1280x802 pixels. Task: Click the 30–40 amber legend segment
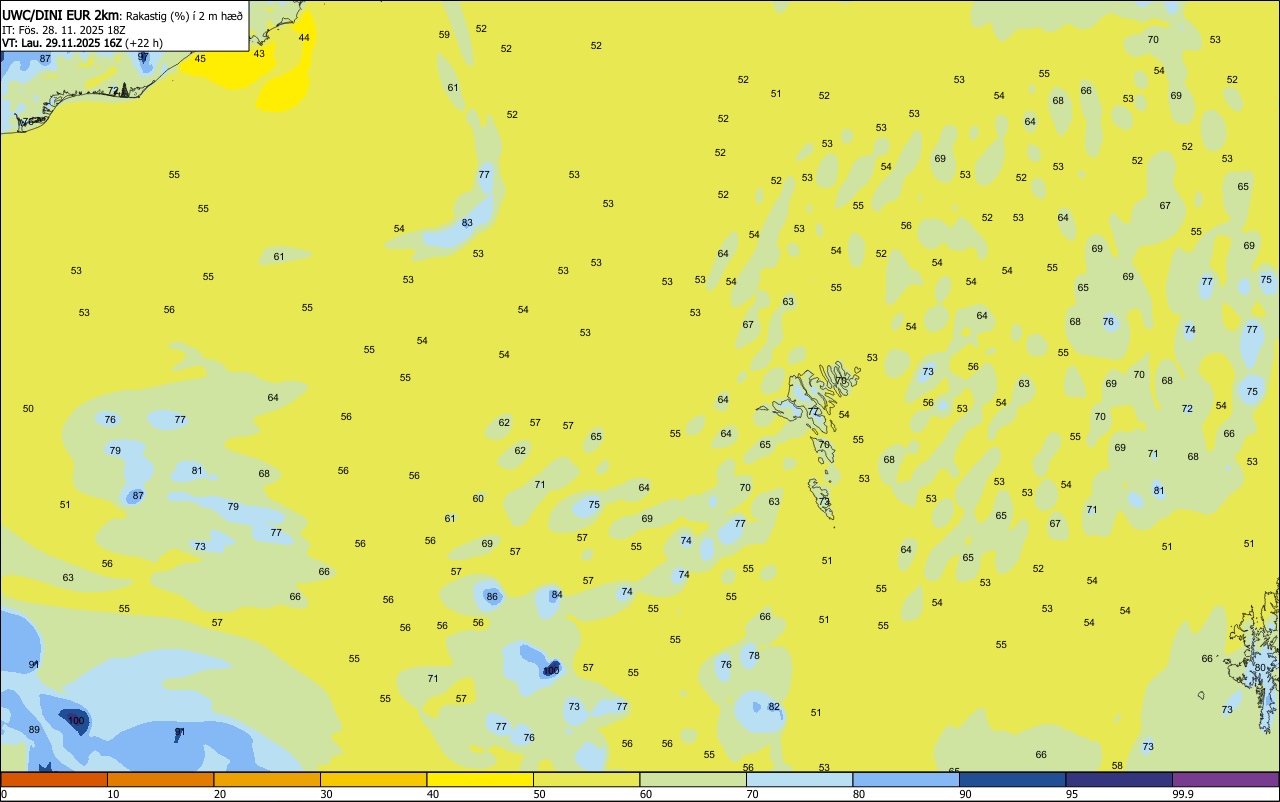(373, 779)
